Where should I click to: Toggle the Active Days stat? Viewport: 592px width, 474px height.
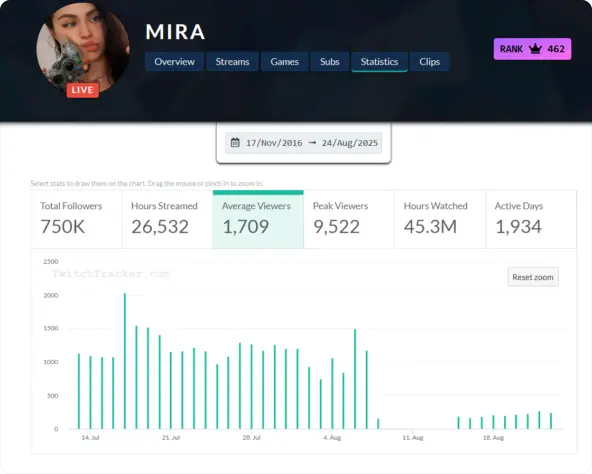coord(531,219)
